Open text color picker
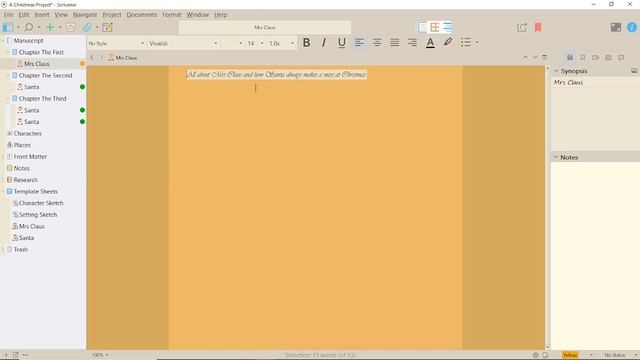Image resolution: width=640 pixels, height=360 pixels. tap(430, 42)
